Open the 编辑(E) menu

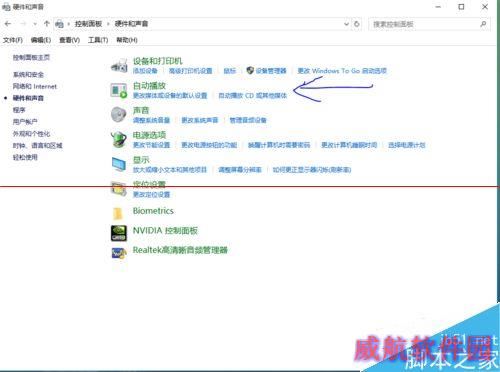tap(41, 40)
